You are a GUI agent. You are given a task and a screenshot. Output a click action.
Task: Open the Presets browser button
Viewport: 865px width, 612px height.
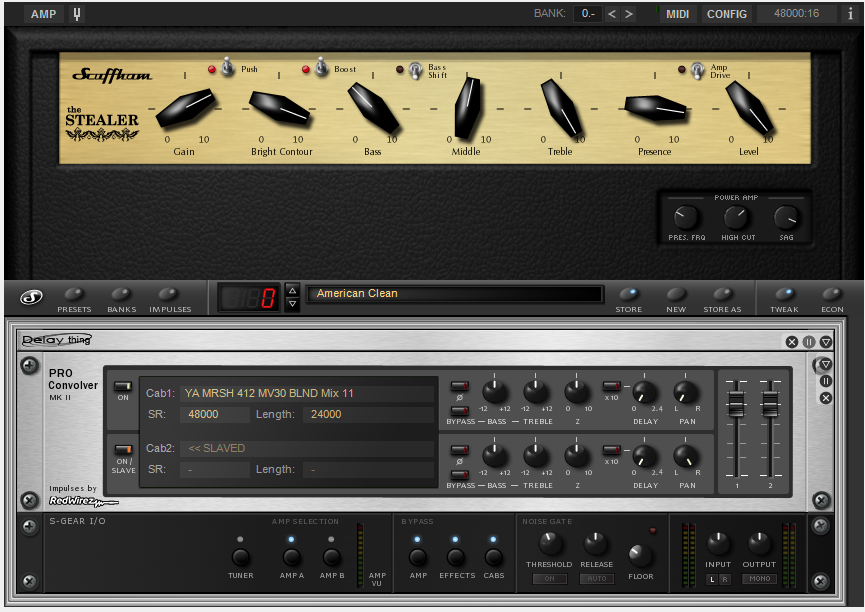click(x=74, y=295)
